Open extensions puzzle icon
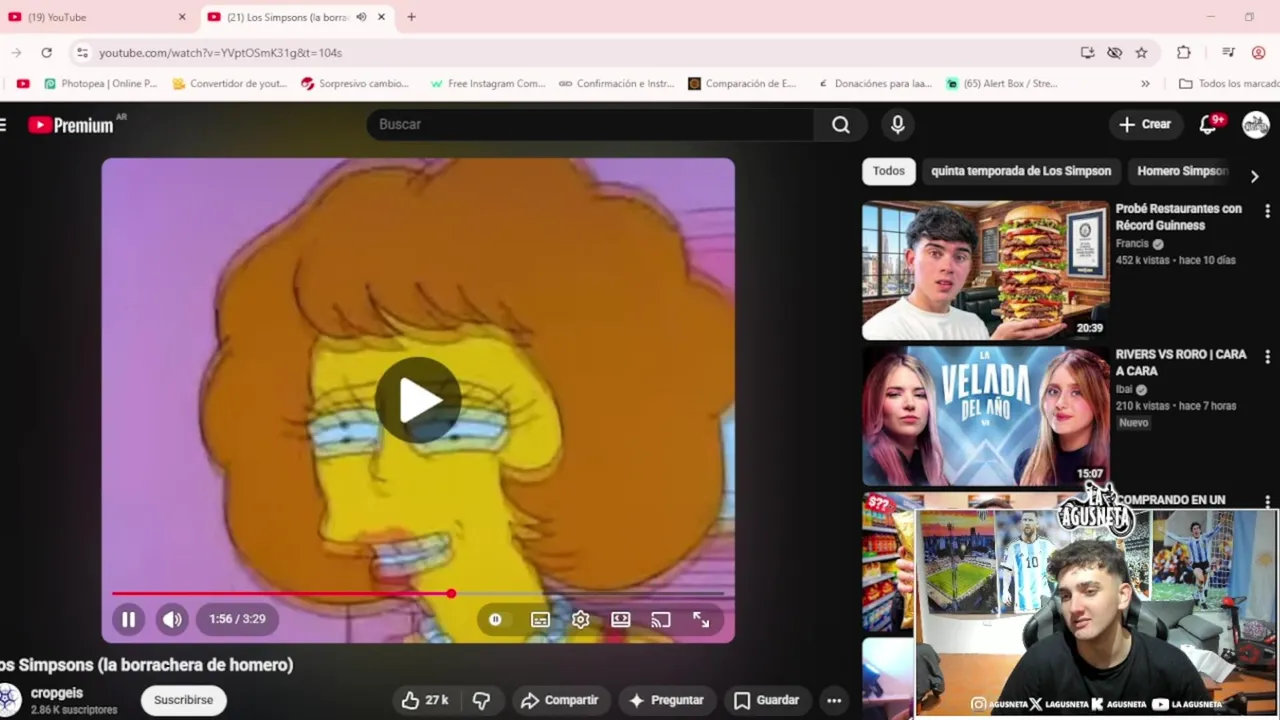The width and height of the screenshot is (1280, 720). click(x=1184, y=53)
